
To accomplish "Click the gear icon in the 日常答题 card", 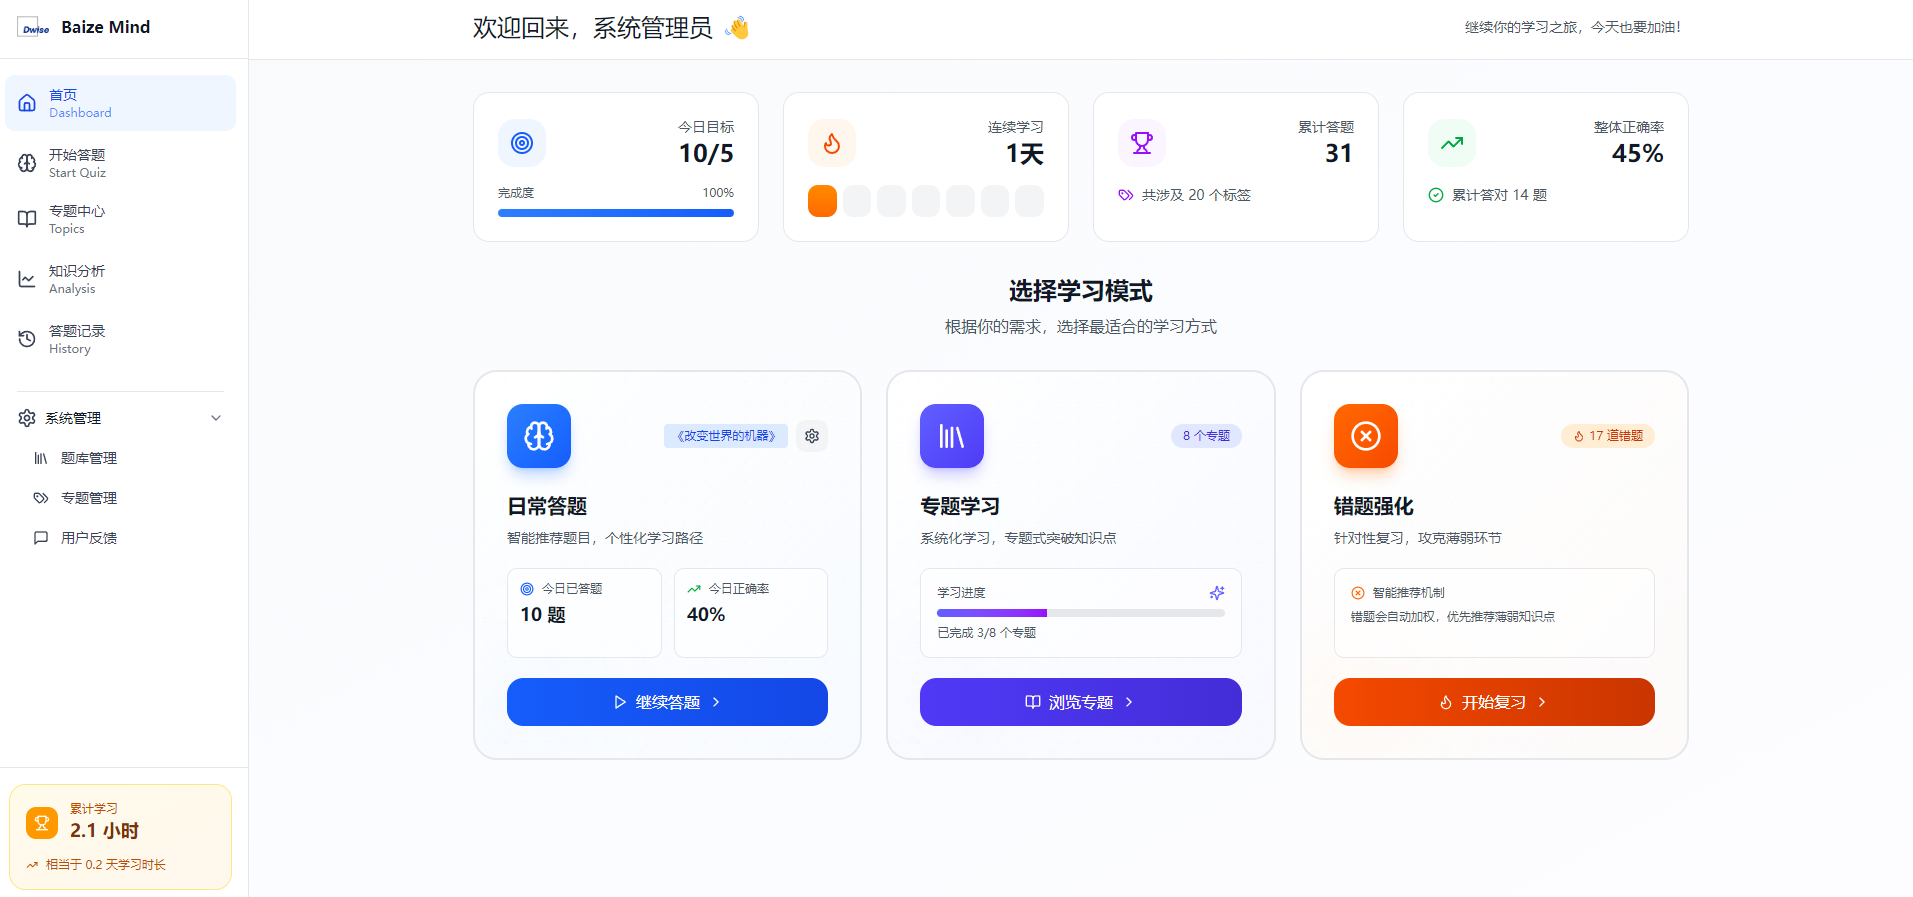I will tap(812, 436).
